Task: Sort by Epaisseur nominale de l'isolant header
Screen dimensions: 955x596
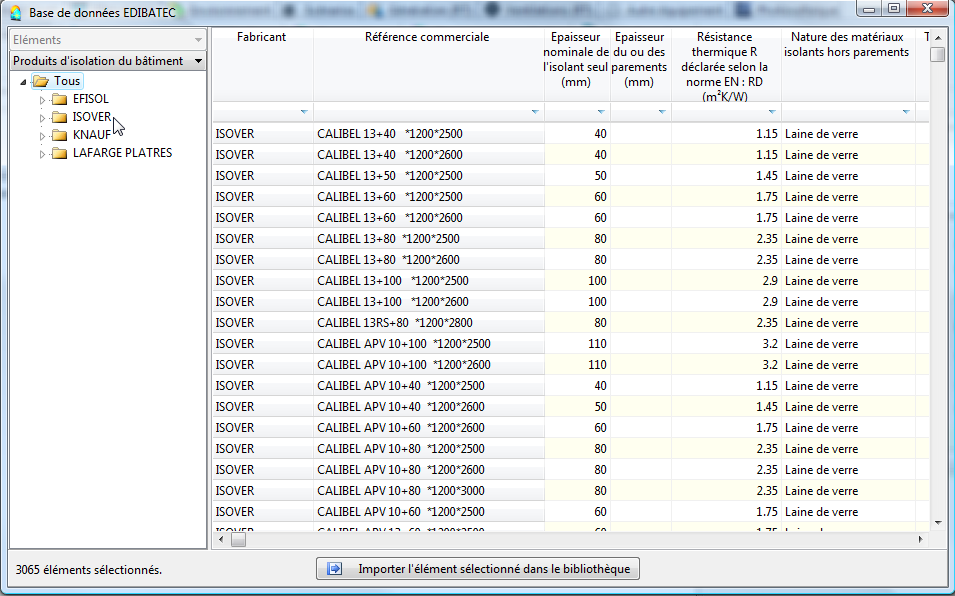Action: pos(577,65)
